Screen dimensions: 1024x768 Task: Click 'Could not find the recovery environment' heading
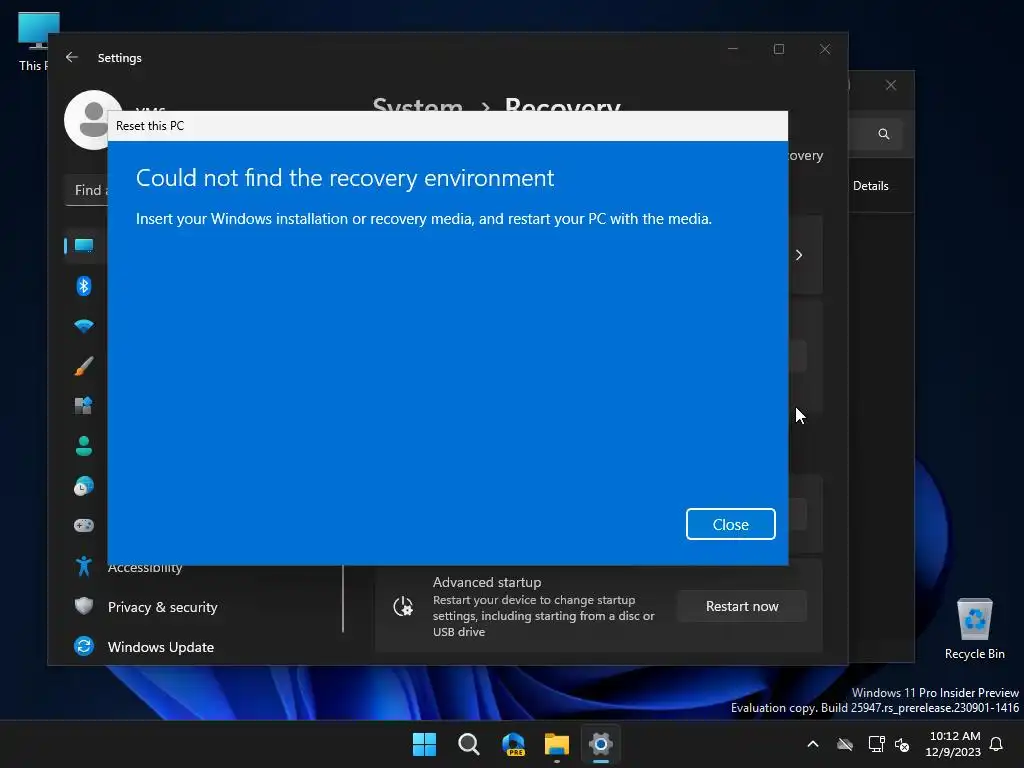[345, 178]
